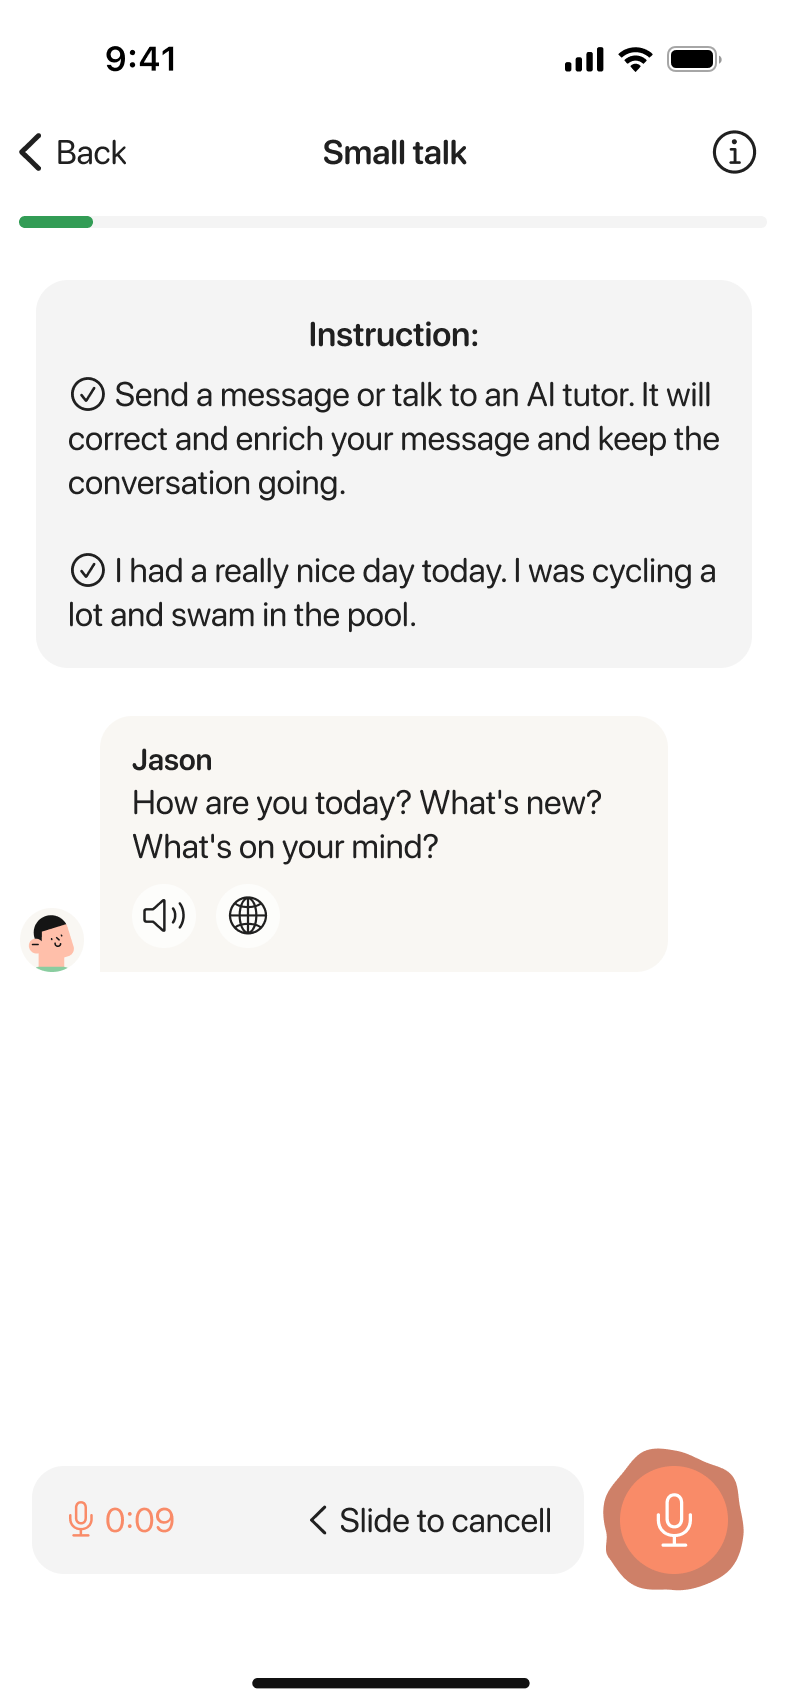This screenshot has height=1704, width=786.
Task: Tap the Slide to cancel text
Action: (445, 1520)
